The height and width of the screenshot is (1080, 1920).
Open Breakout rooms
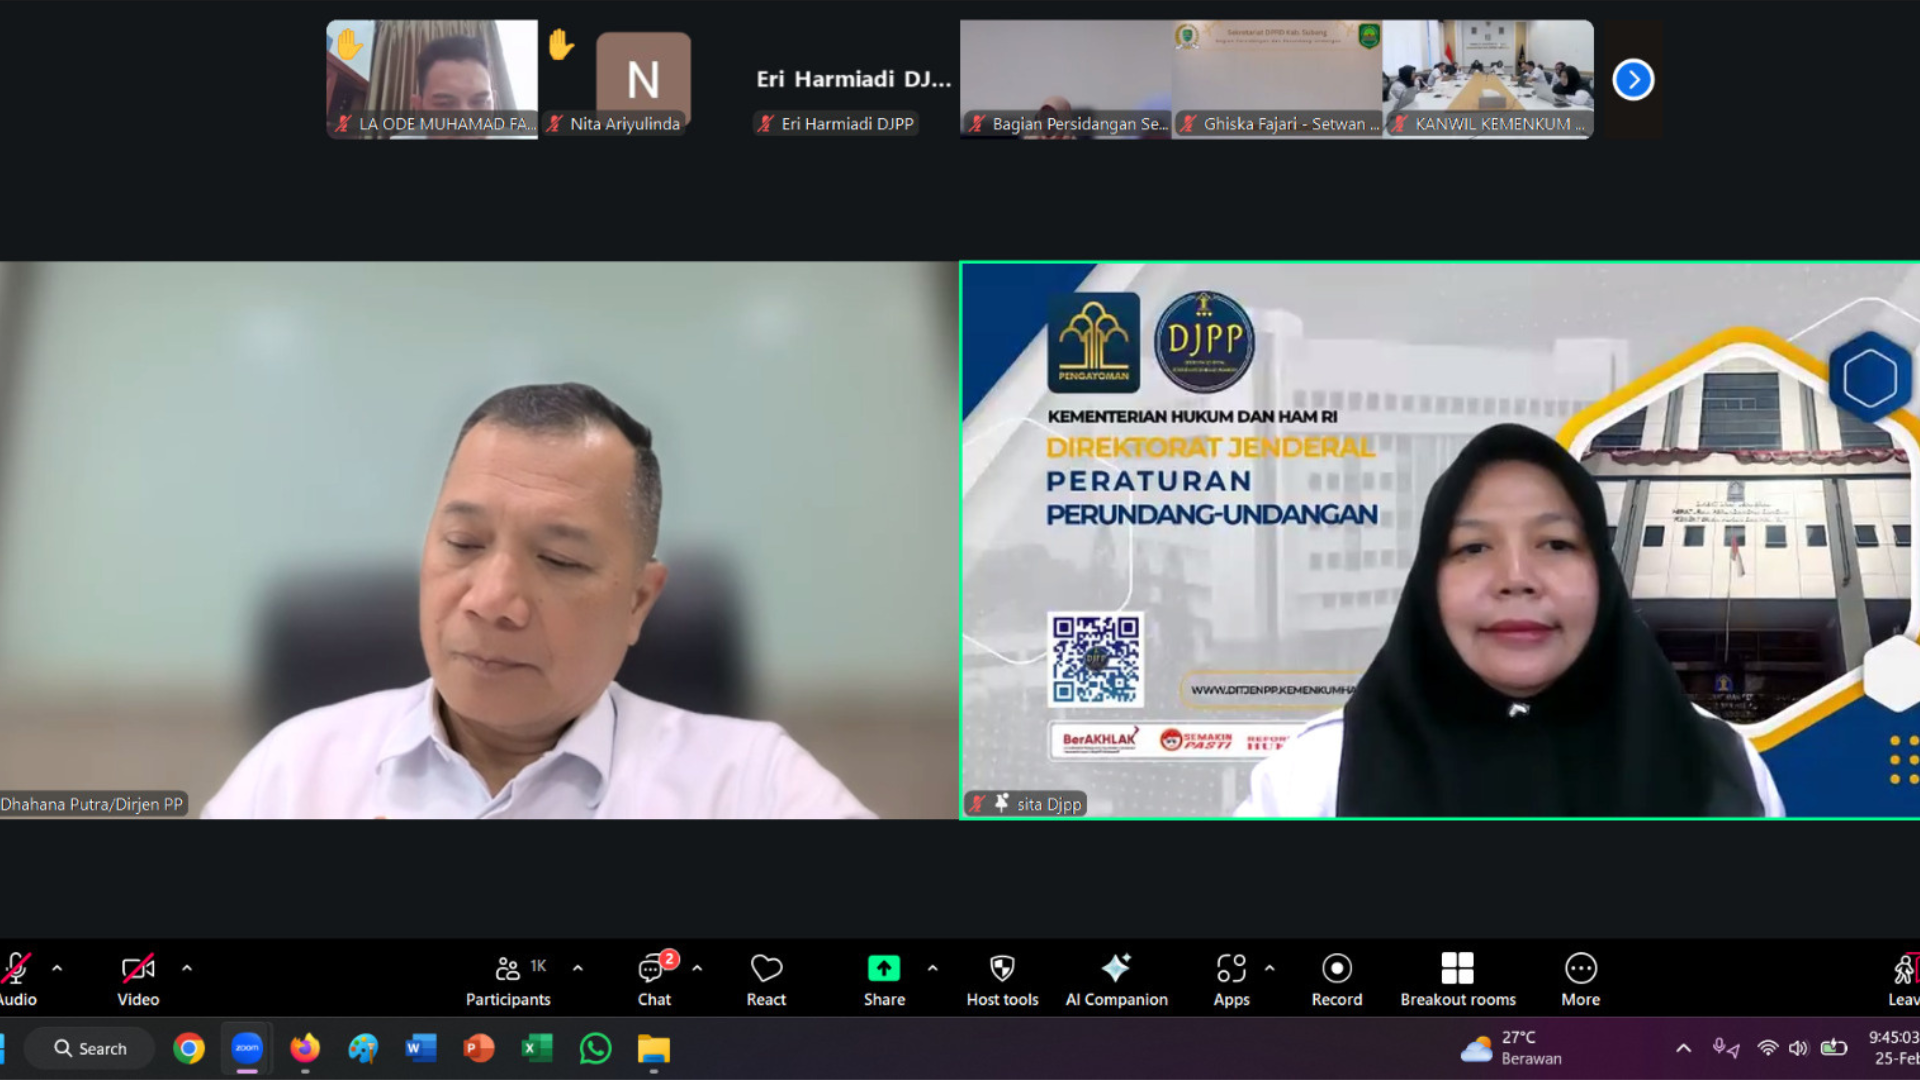[x=1457, y=979]
